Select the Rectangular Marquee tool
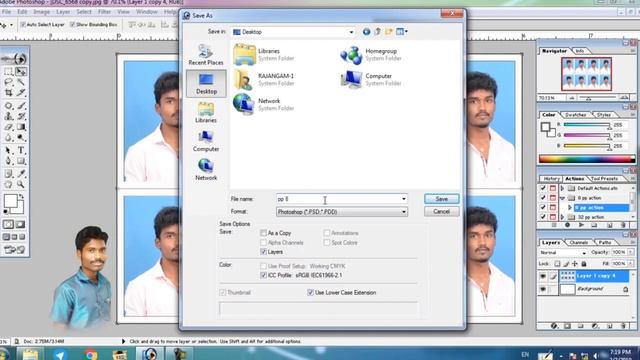The height and width of the screenshot is (360, 640). tap(8, 72)
